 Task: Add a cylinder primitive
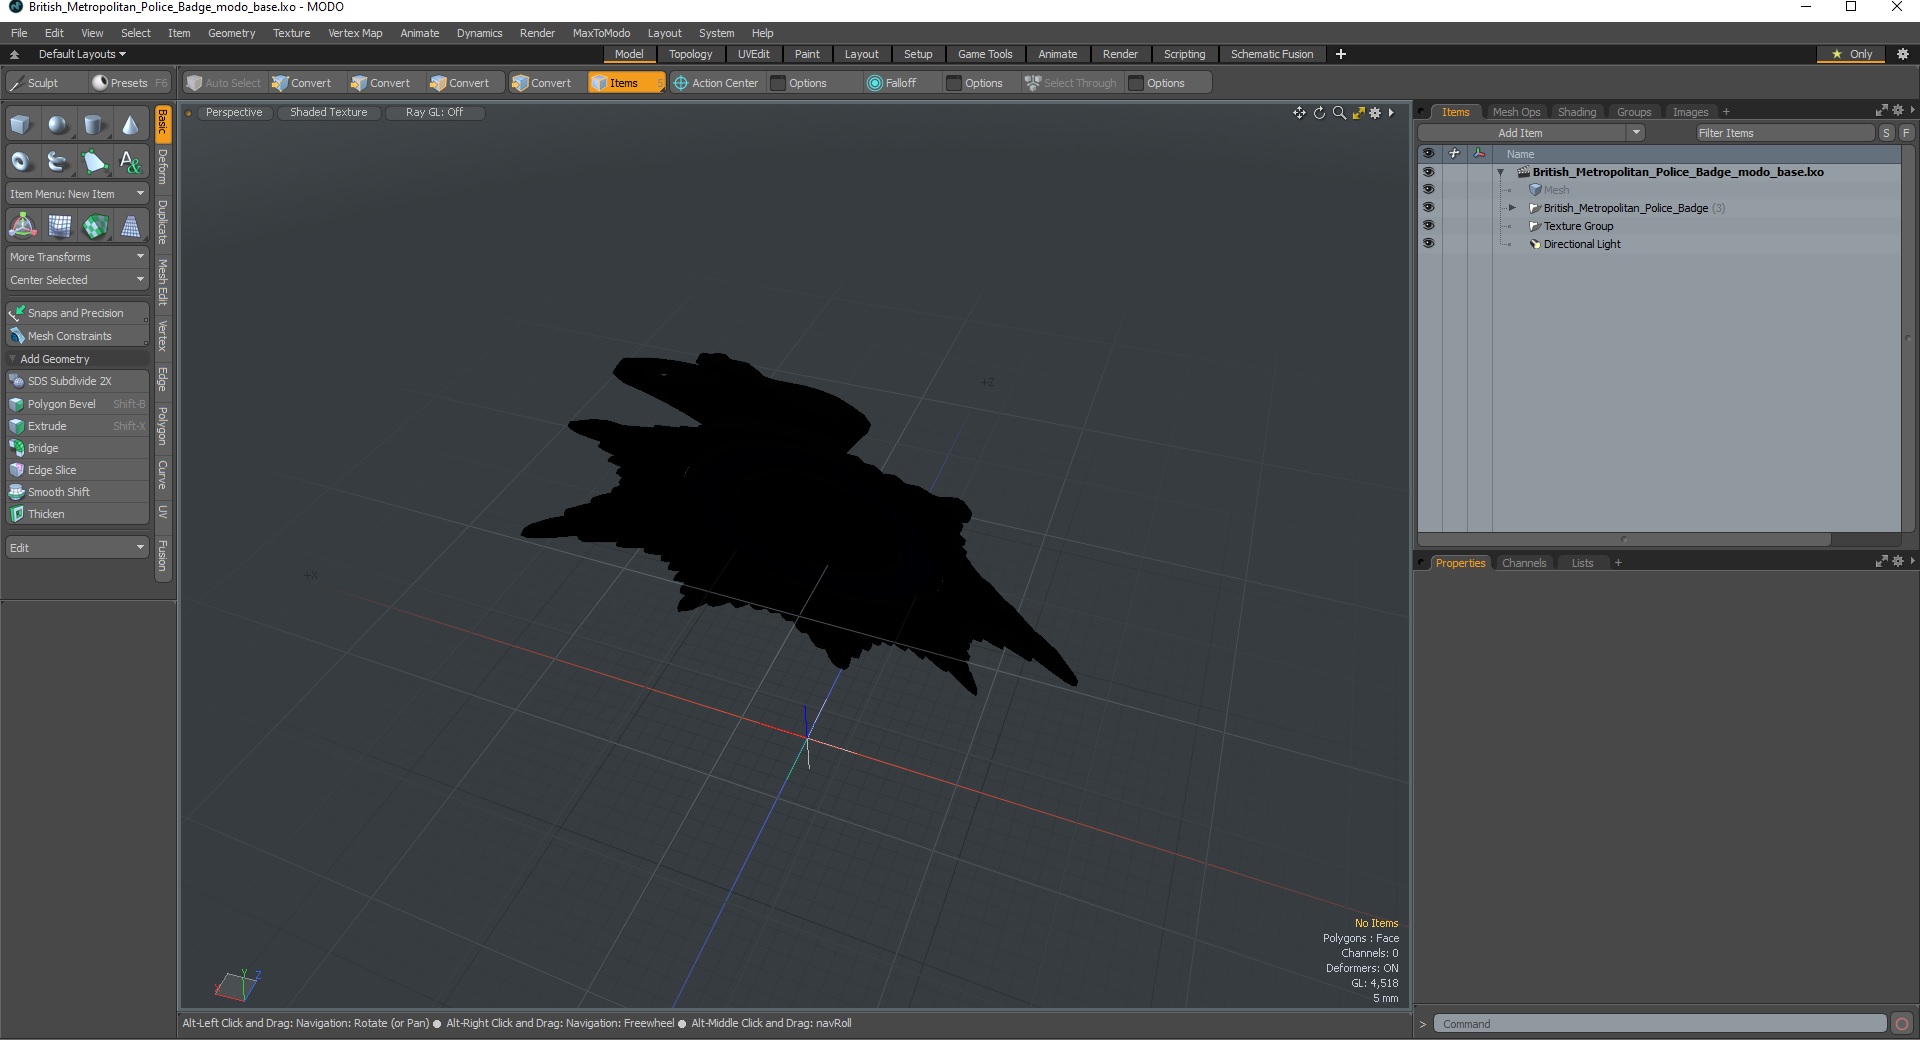coord(94,125)
